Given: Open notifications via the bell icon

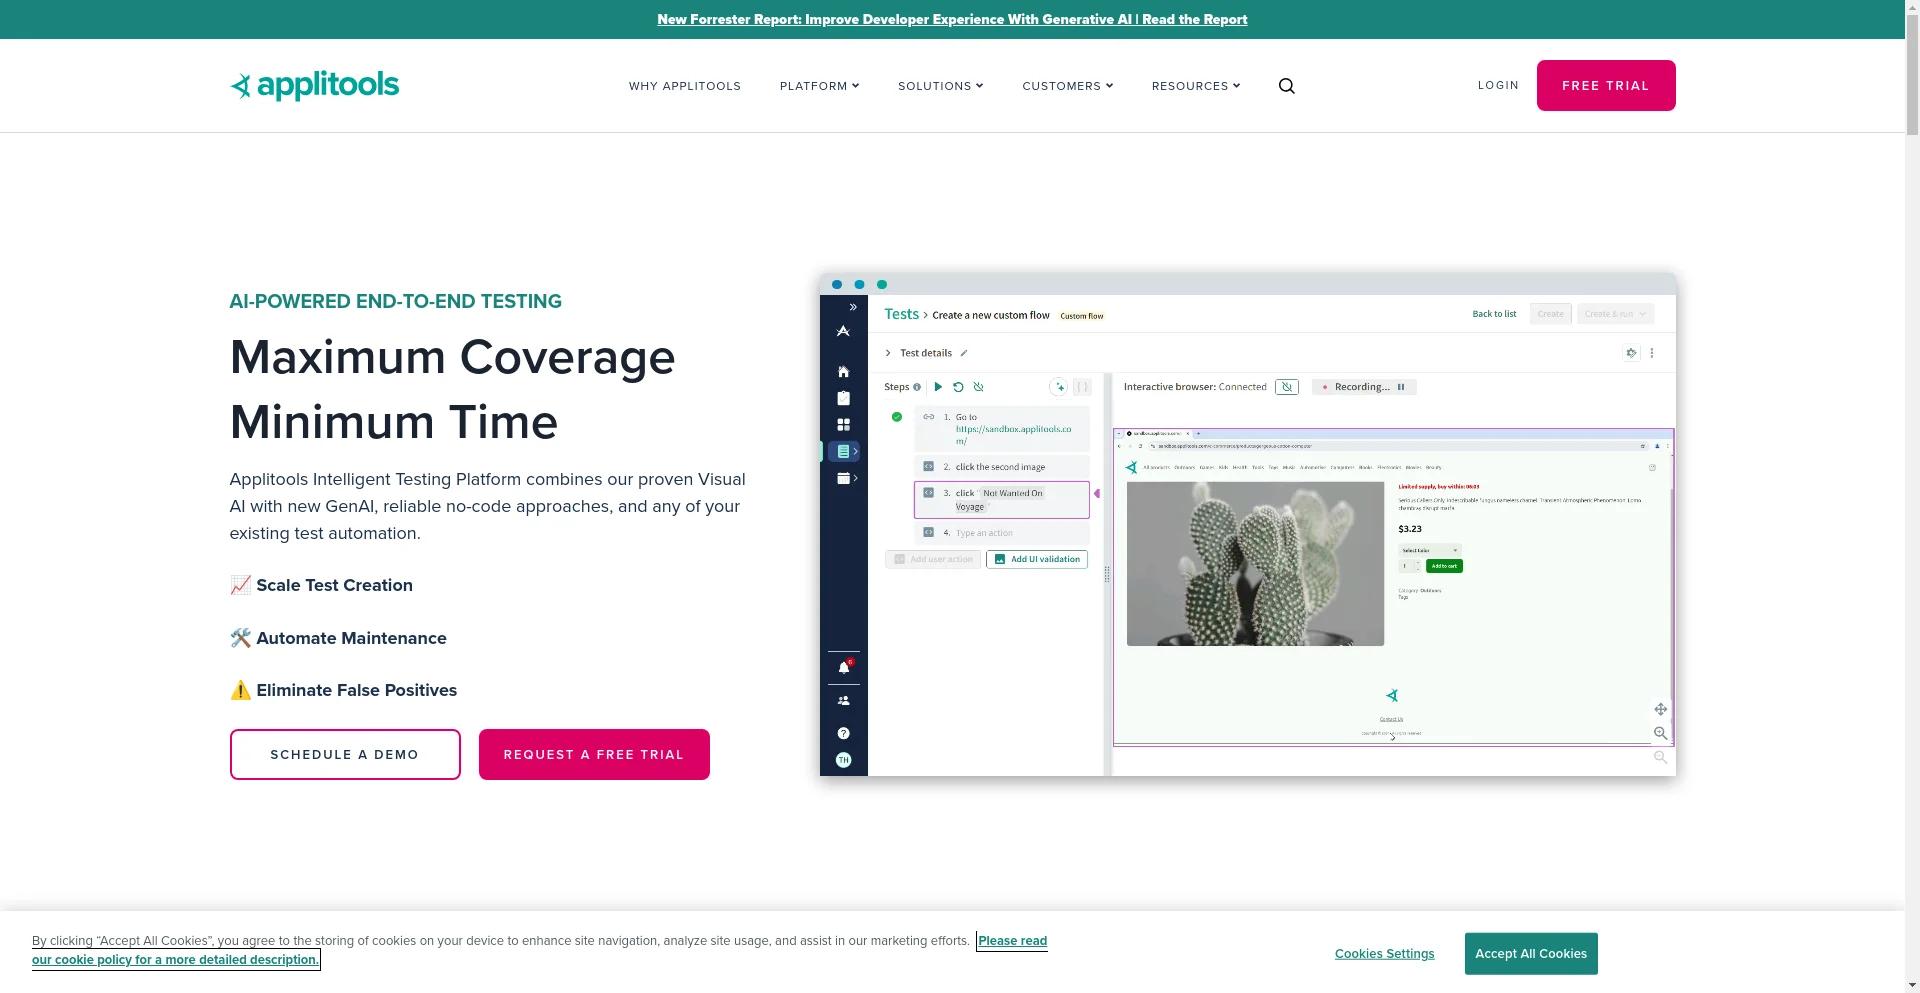Looking at the screenshot, I should coord(844,667).
